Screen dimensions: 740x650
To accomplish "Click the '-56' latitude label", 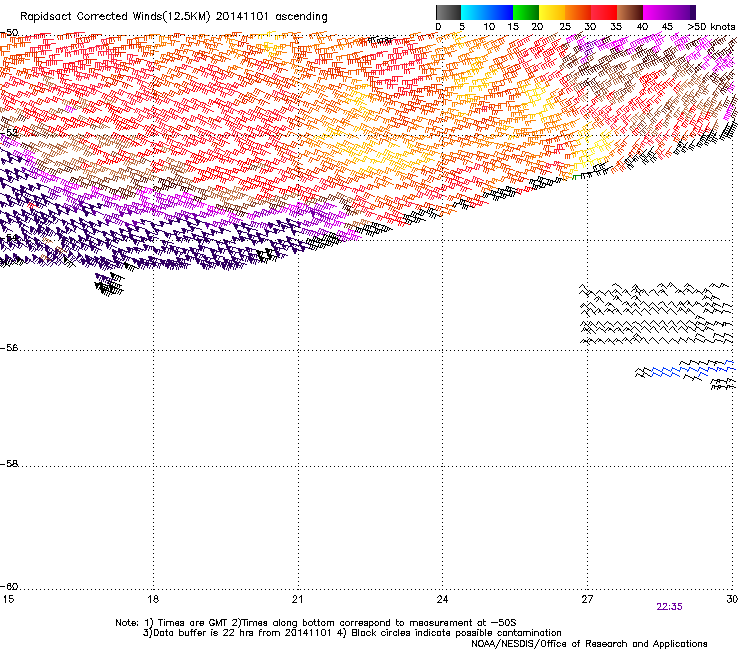I will click(x=9, y=348).
